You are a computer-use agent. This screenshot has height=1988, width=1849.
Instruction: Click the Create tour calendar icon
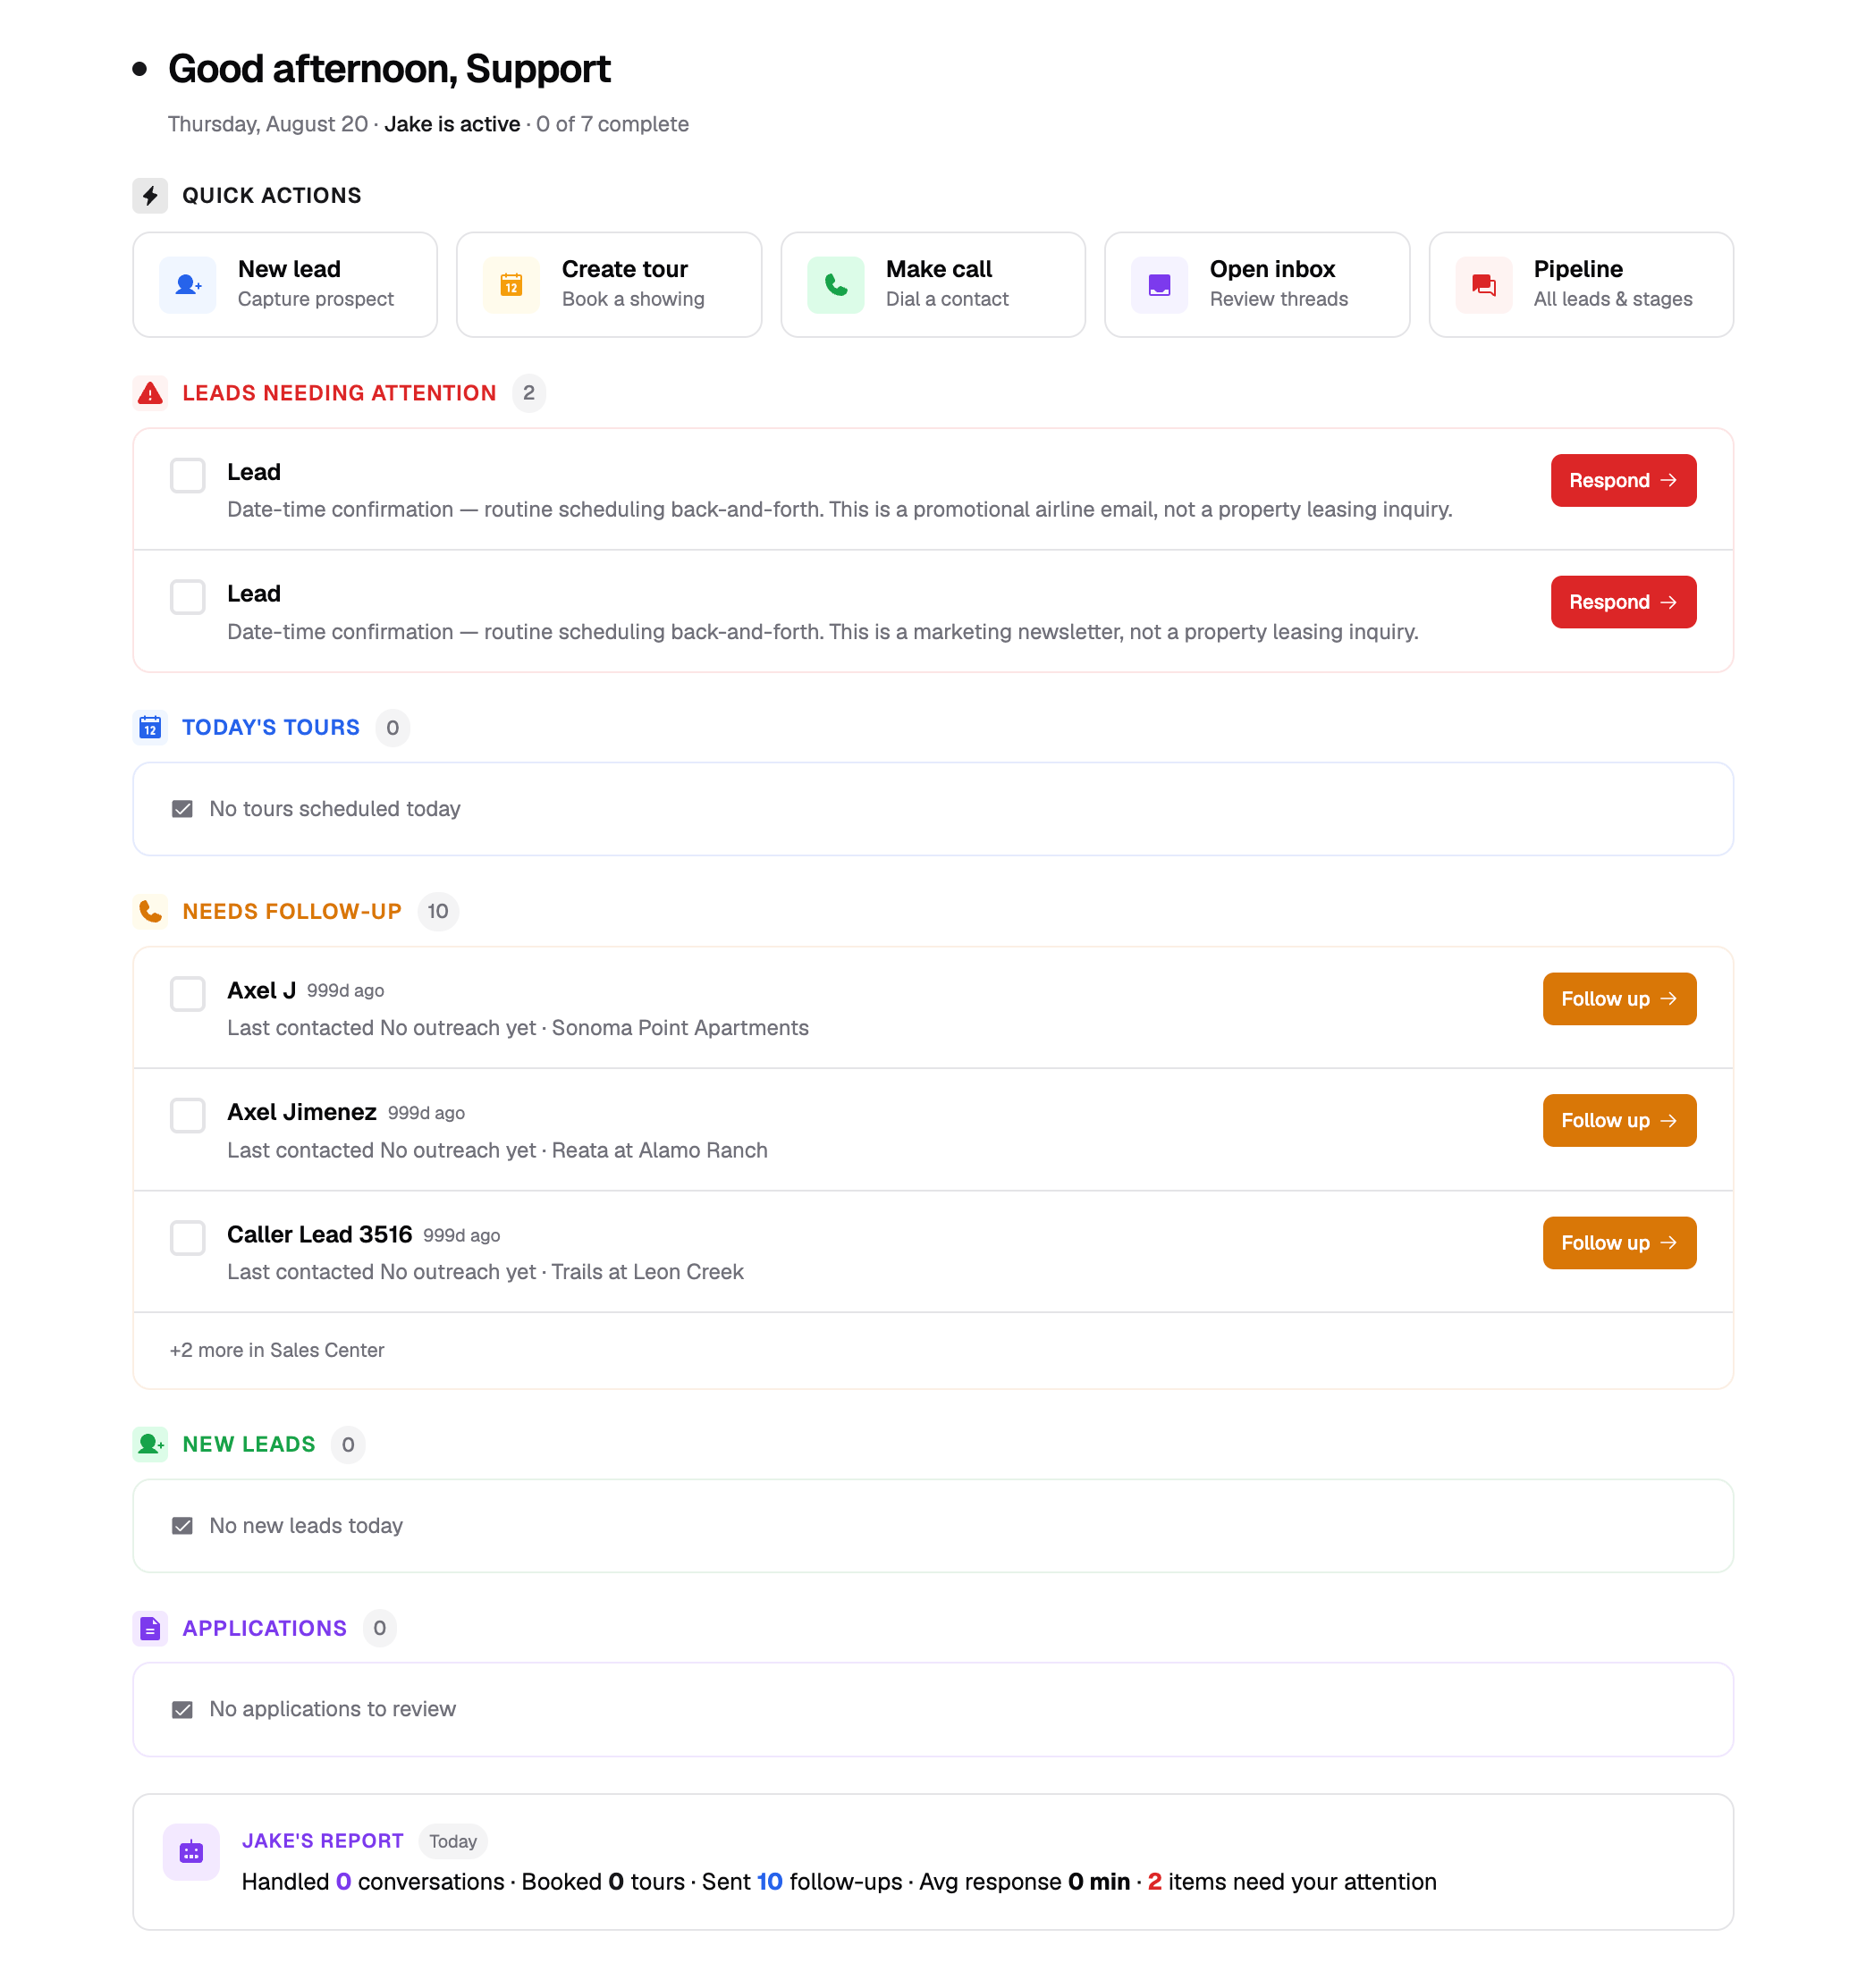511,285
